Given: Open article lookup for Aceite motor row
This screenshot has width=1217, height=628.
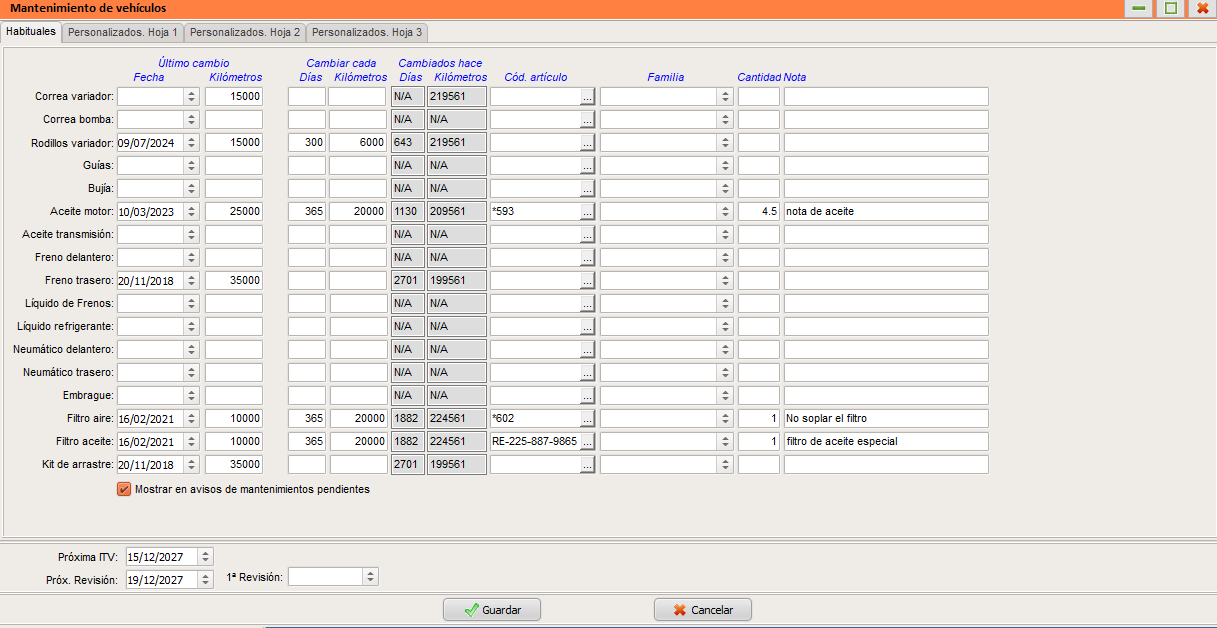Looking at the screenshot, I should coord(588,212).
